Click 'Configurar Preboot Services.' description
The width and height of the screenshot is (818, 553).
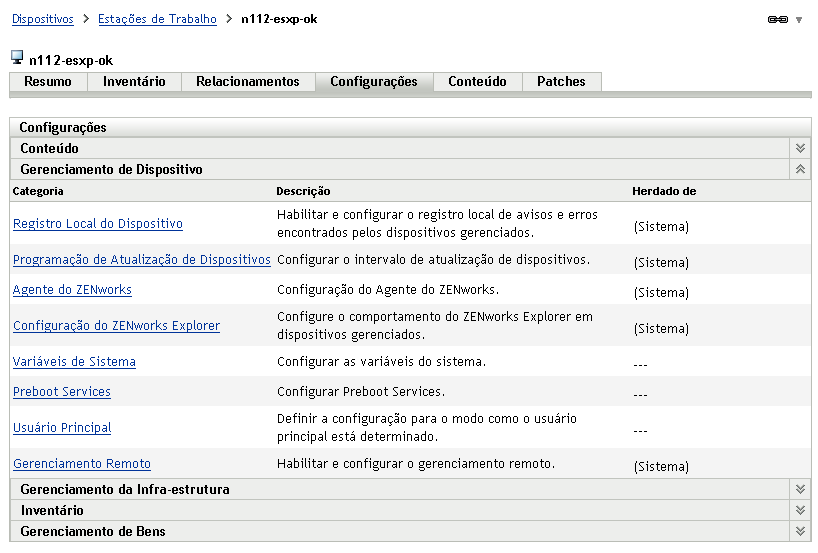361,392
